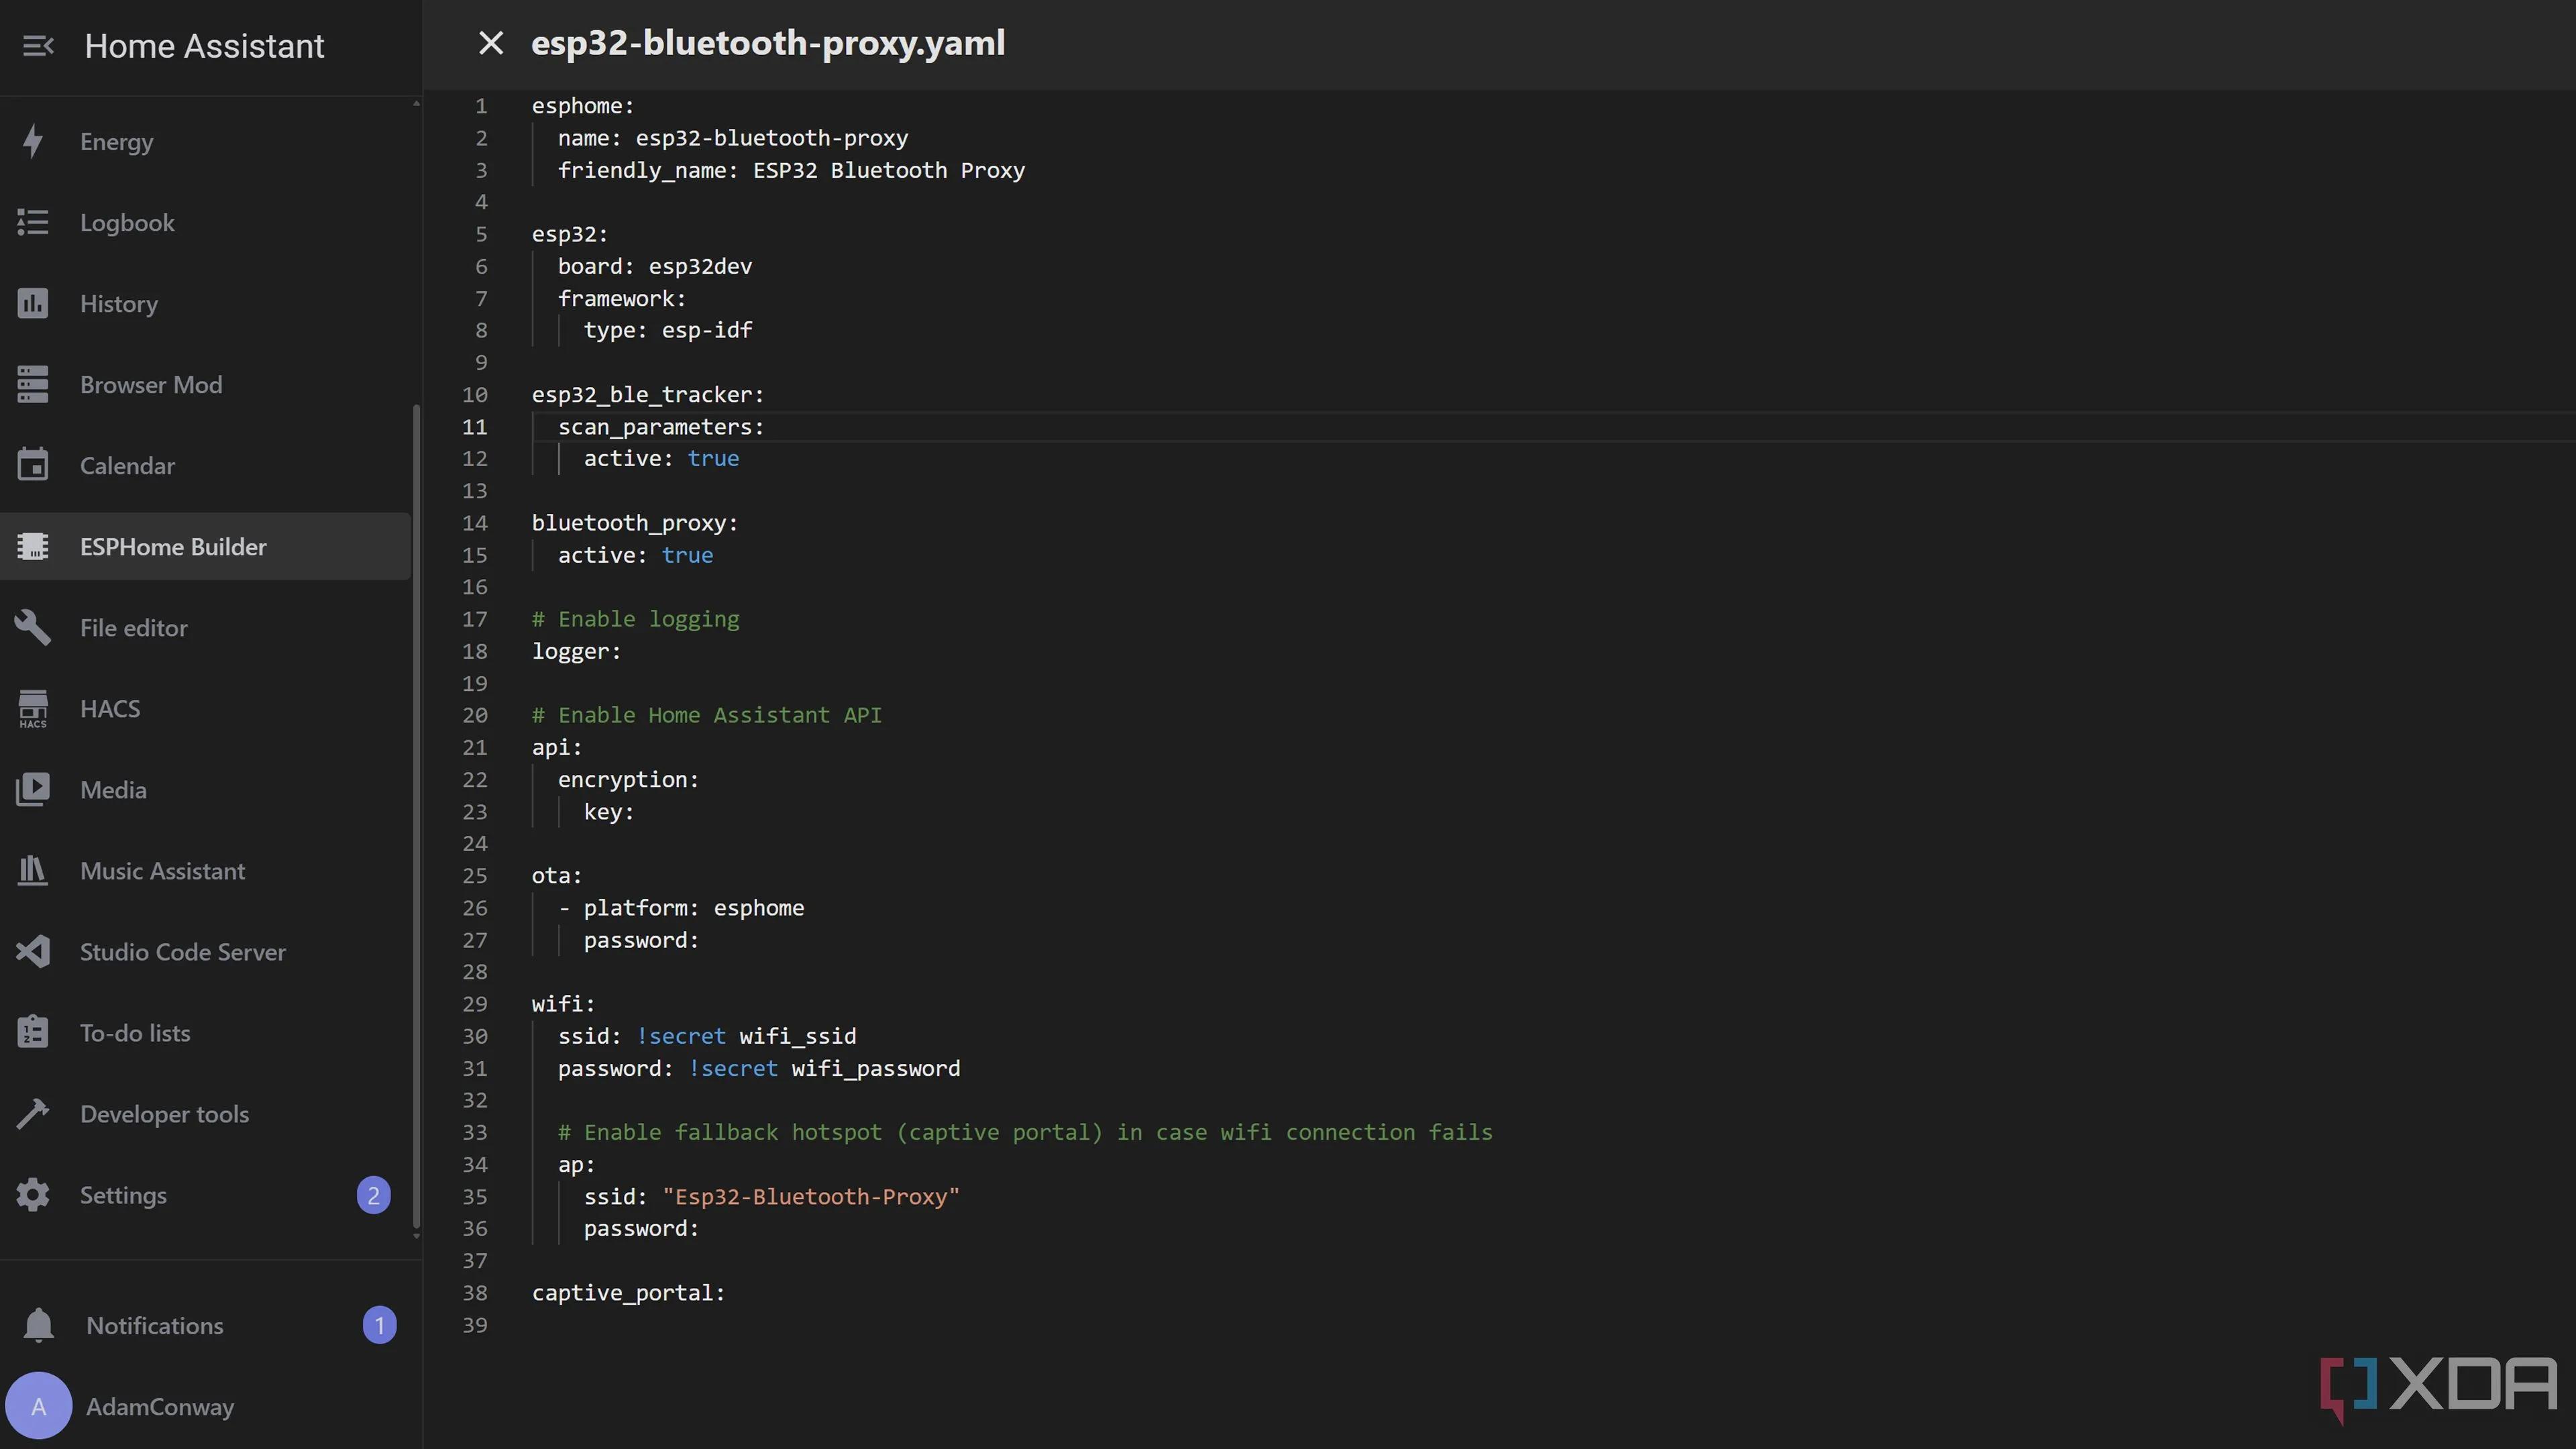Click the sidebar scroll down arrow
This screenshot has width=2576, height=1449.
(416, 1236)
